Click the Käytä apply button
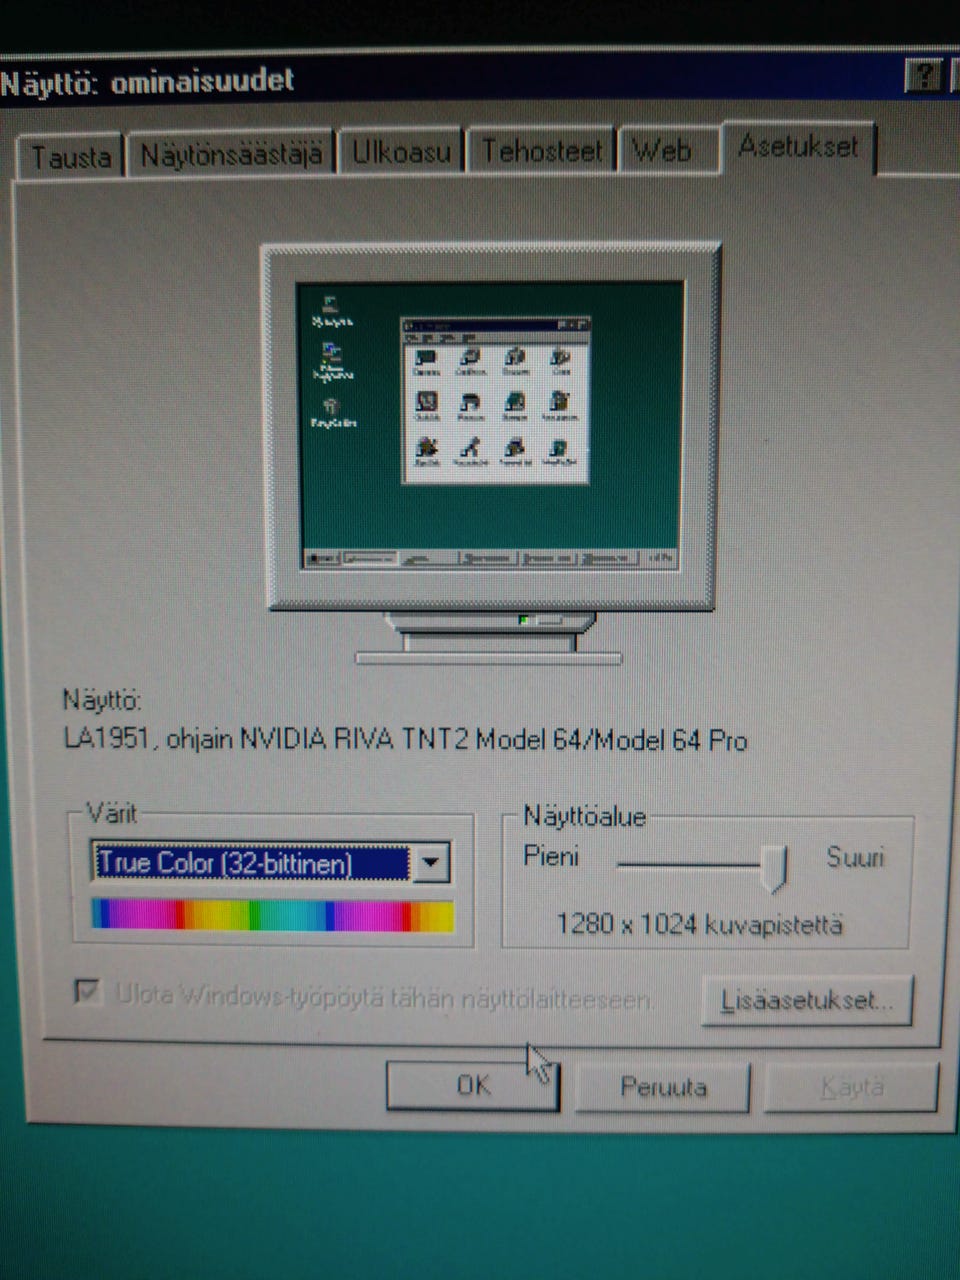The height and width of the screenshot is (1280, 960). [x=851, y=1088]
